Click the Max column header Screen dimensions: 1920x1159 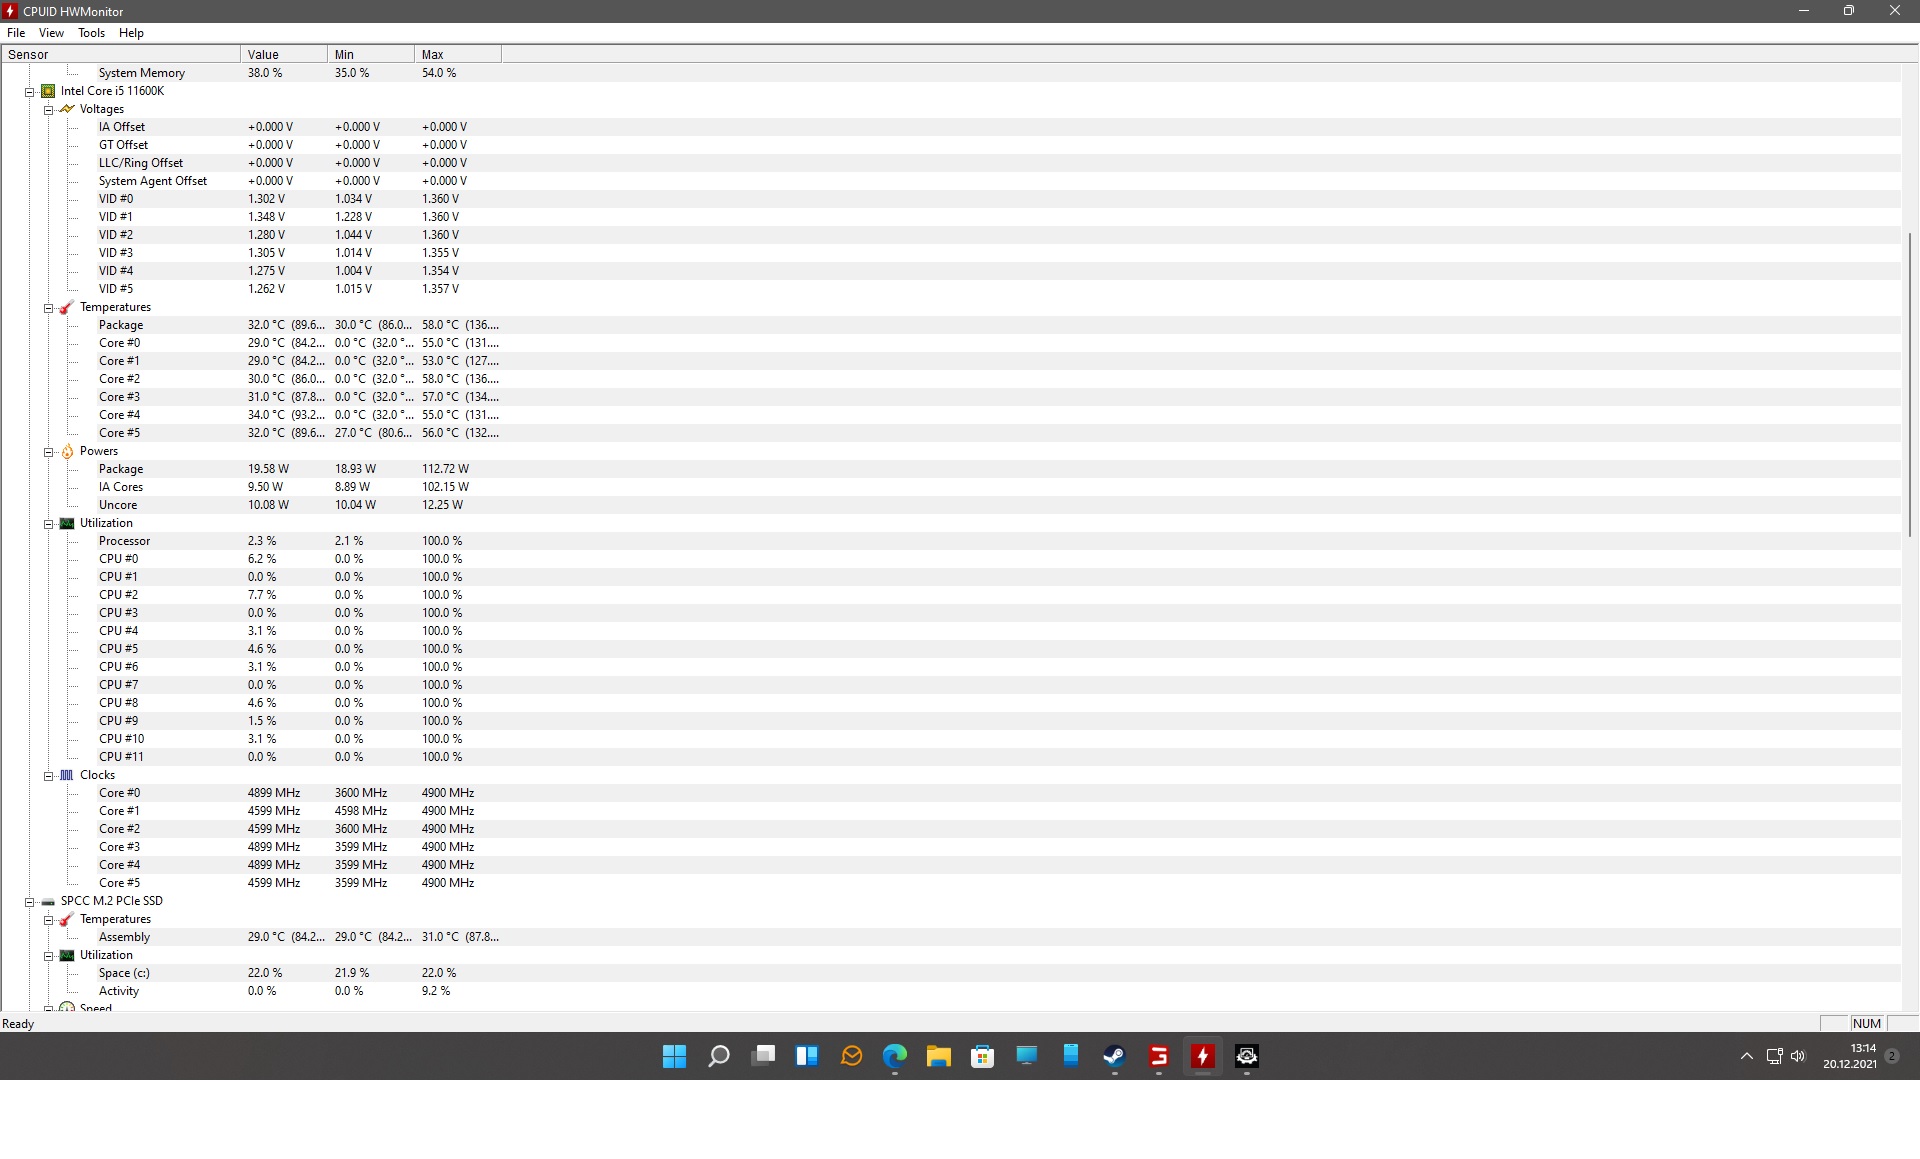pyautogui.click(x=457, y=54)
